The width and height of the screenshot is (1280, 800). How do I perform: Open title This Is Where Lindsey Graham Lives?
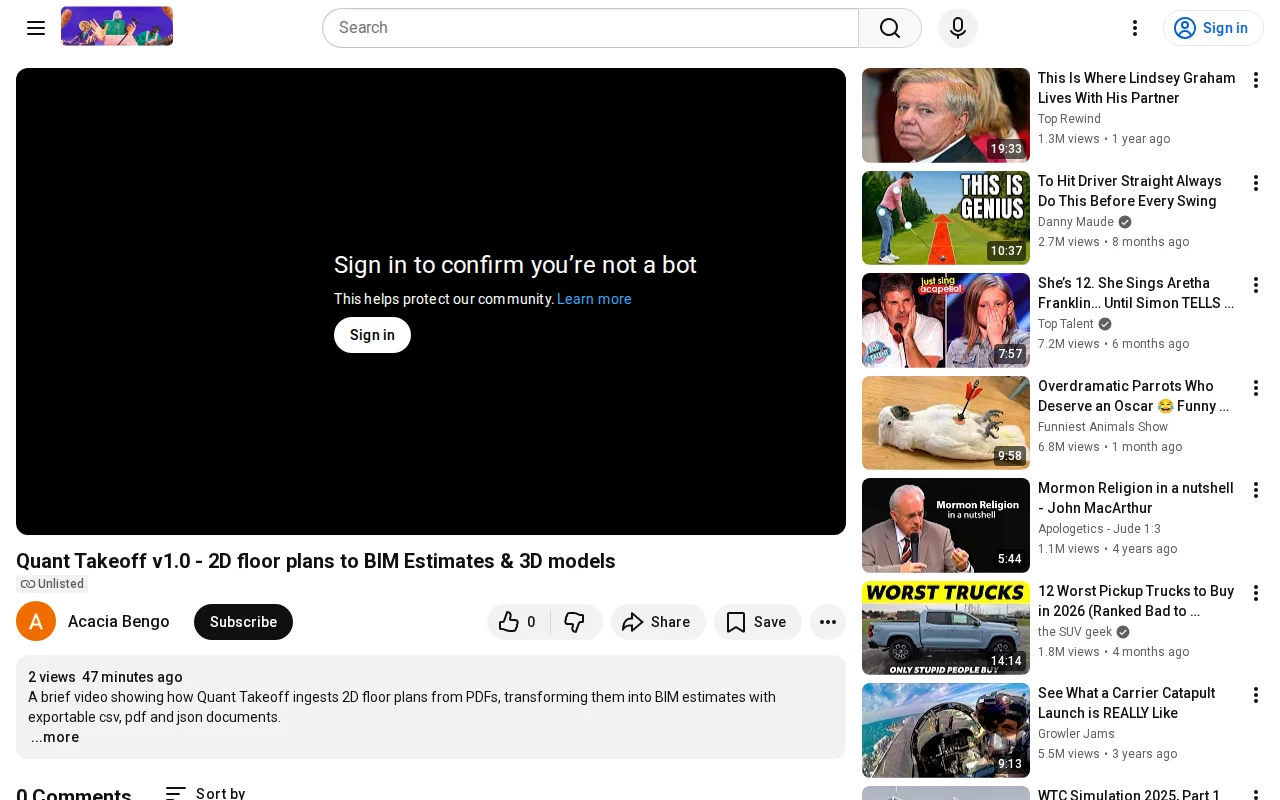click(1137, 88)
